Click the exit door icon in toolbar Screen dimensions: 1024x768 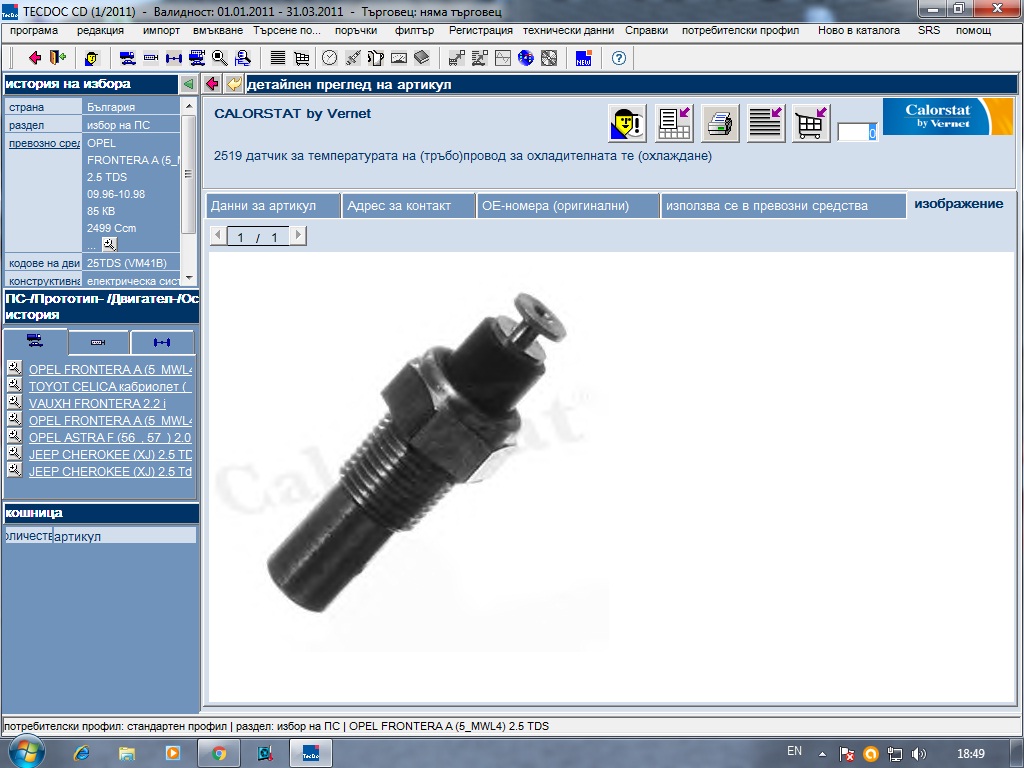pos(58,58)
